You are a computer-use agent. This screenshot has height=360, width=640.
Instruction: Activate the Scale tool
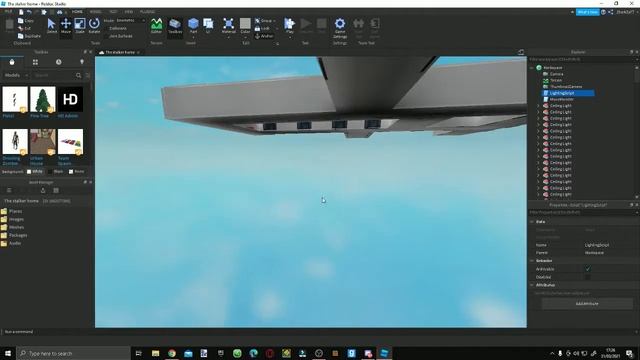80,26
